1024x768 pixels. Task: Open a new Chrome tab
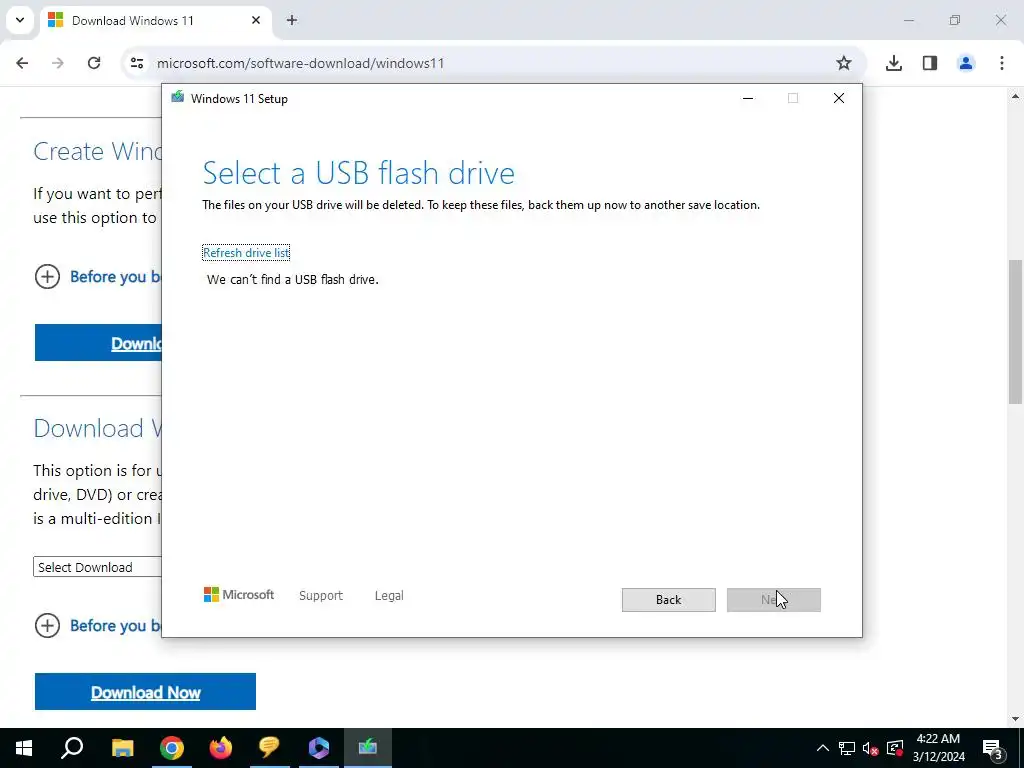[292, 20]
